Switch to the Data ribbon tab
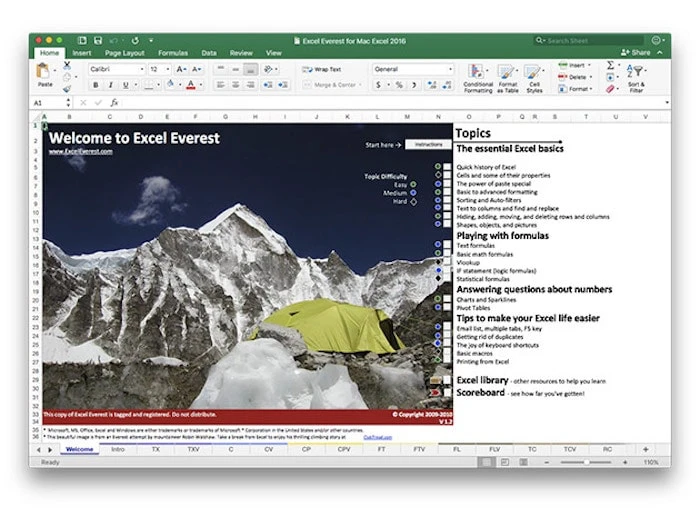700x526 pixels. pyautogui.click(x=209, y=53)
